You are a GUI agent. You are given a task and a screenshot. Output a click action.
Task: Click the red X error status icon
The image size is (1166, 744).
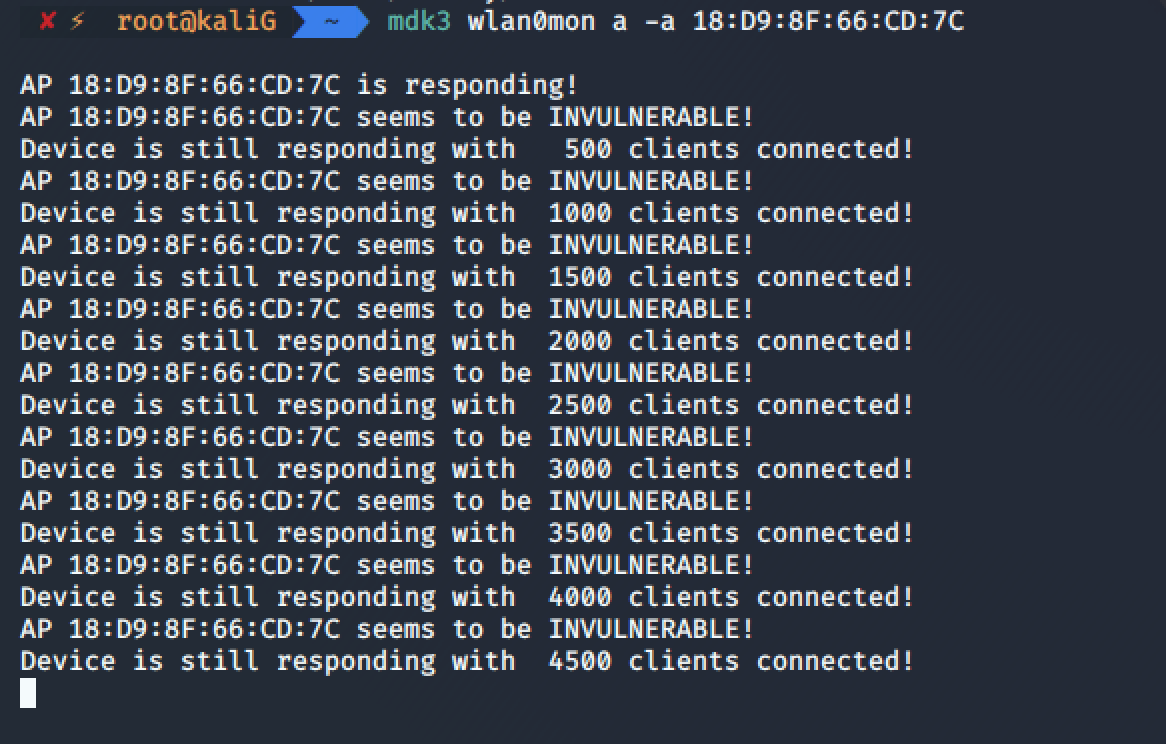[48, 21]
